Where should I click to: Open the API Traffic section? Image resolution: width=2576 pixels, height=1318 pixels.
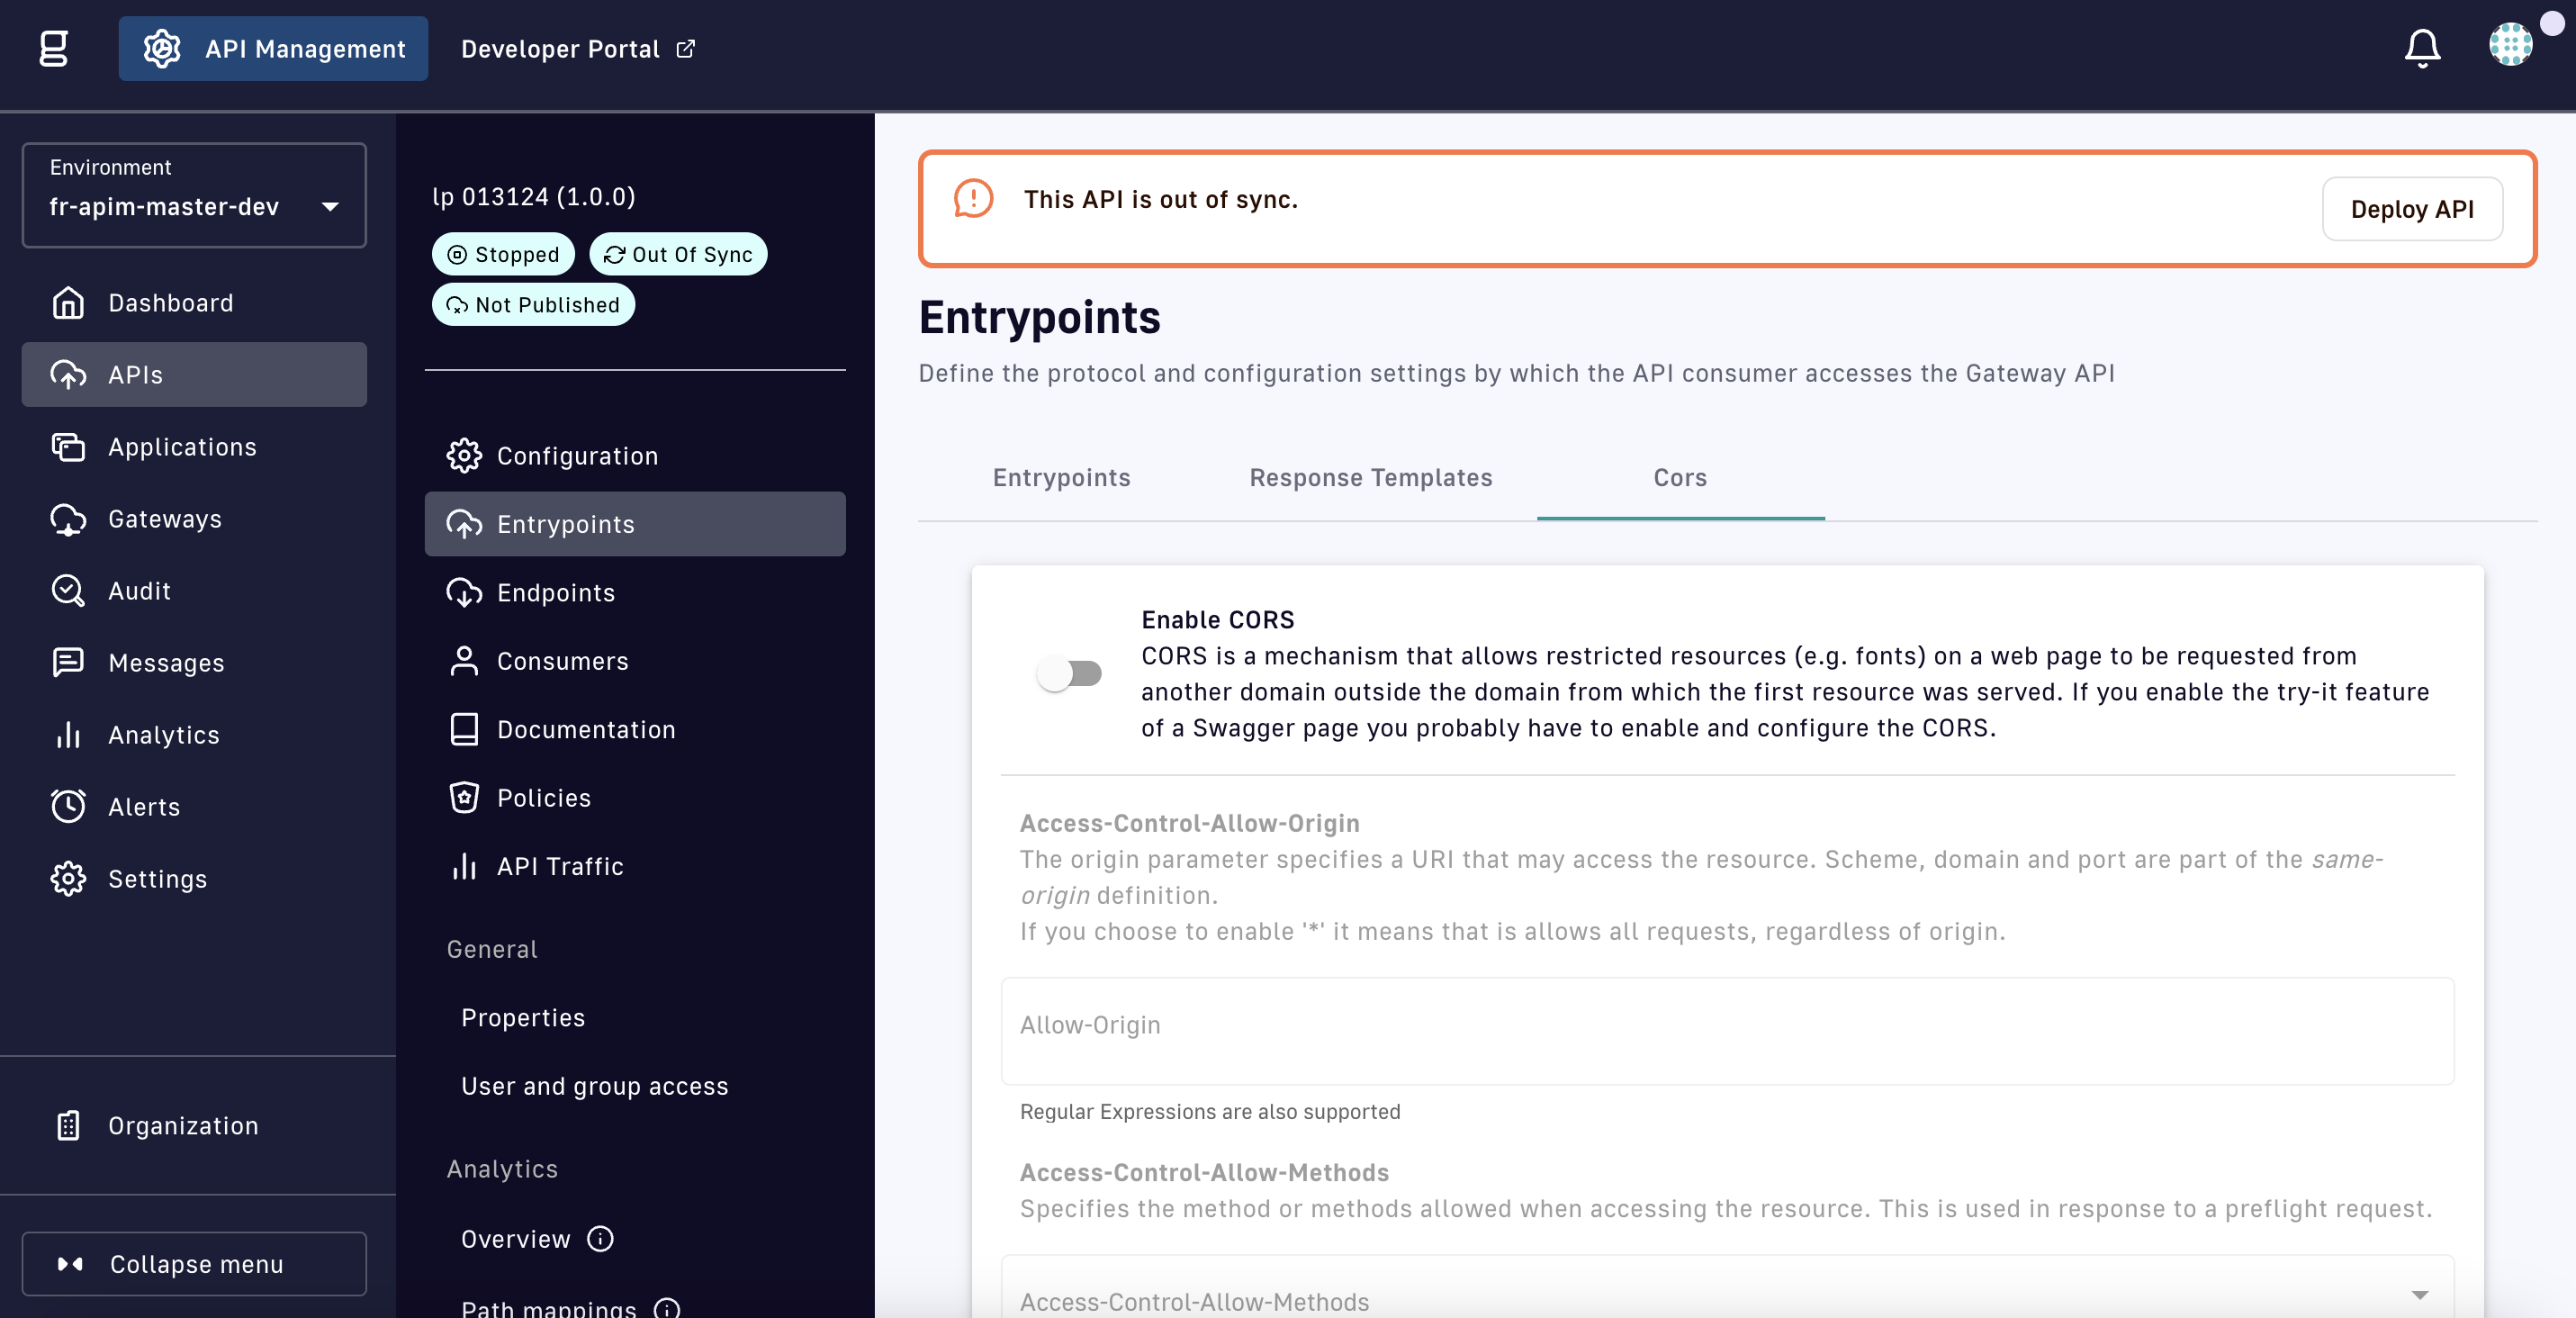[559, 866]
